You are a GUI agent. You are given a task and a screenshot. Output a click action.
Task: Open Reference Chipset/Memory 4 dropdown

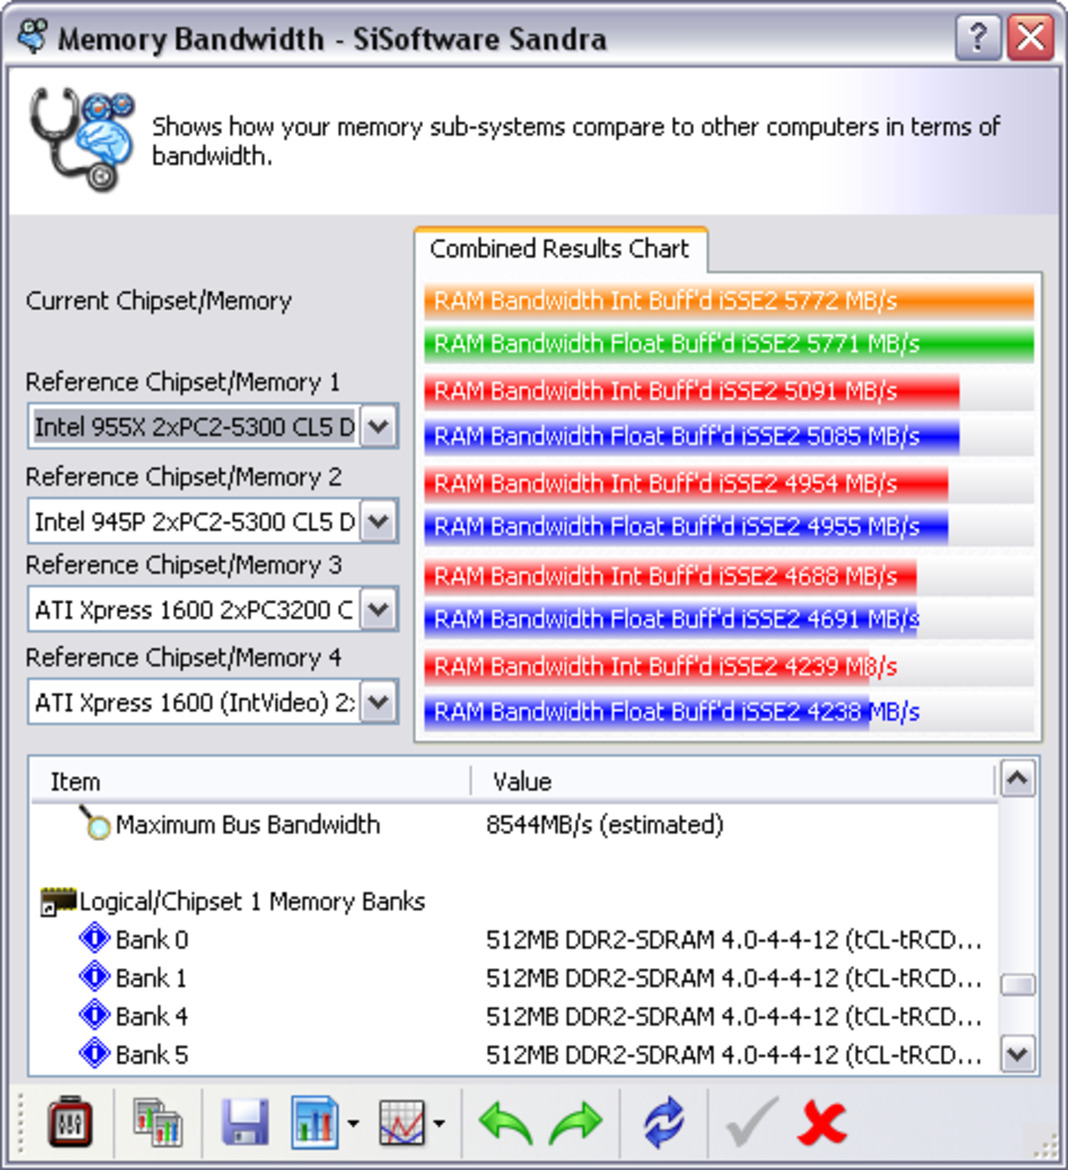click(x=378, y=702)
